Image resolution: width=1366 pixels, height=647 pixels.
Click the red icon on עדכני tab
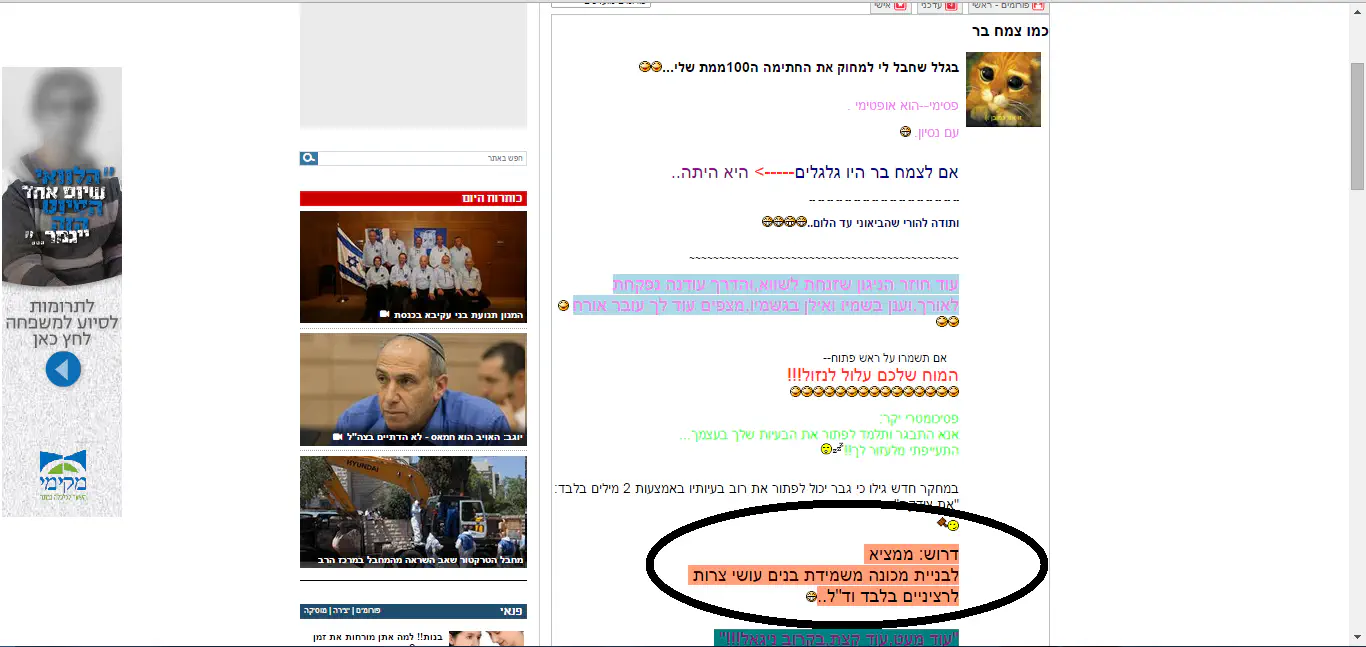point(949,5)
